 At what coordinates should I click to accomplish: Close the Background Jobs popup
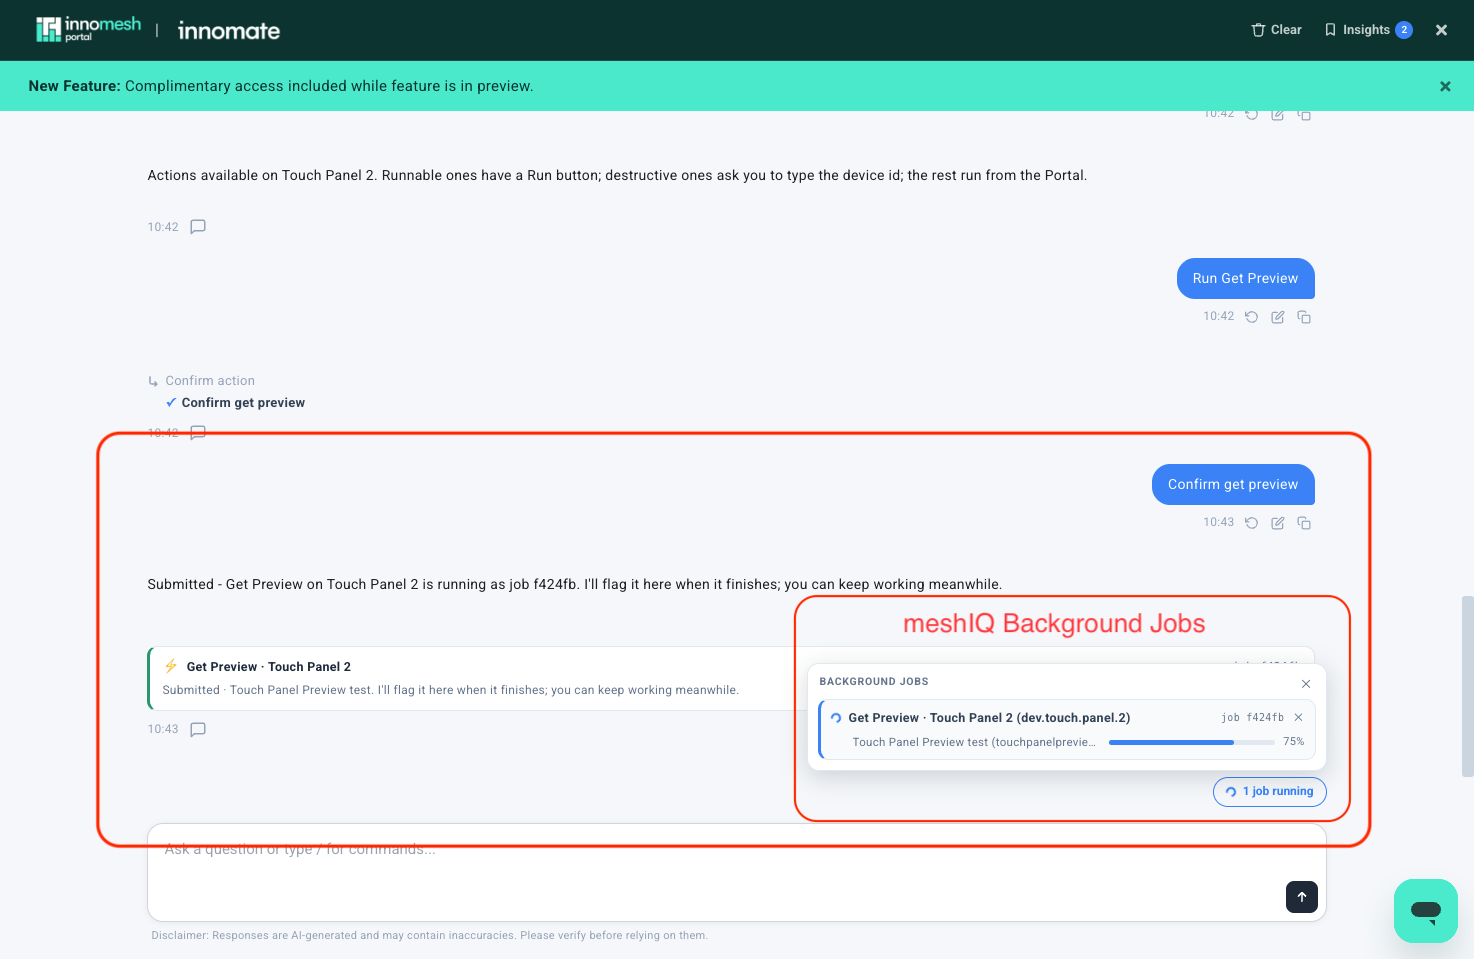[x=1306, y=684]
